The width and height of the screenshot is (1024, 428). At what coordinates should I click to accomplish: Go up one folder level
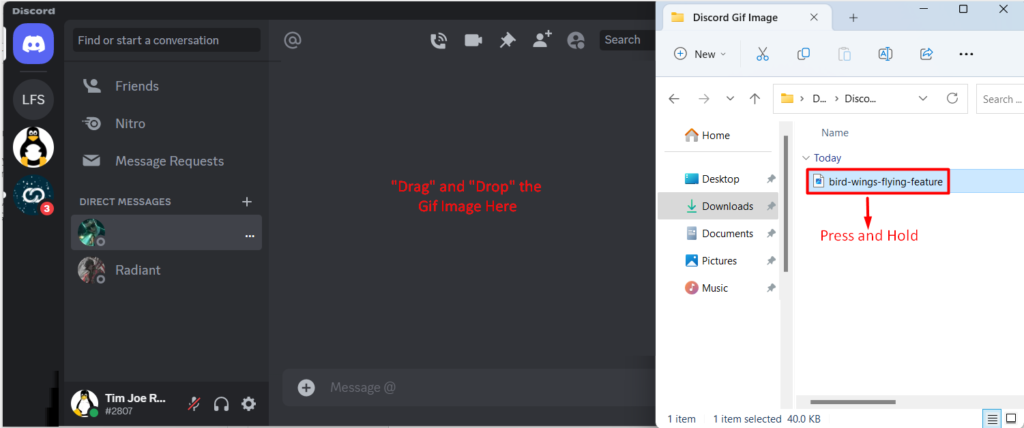coord(755,99)
